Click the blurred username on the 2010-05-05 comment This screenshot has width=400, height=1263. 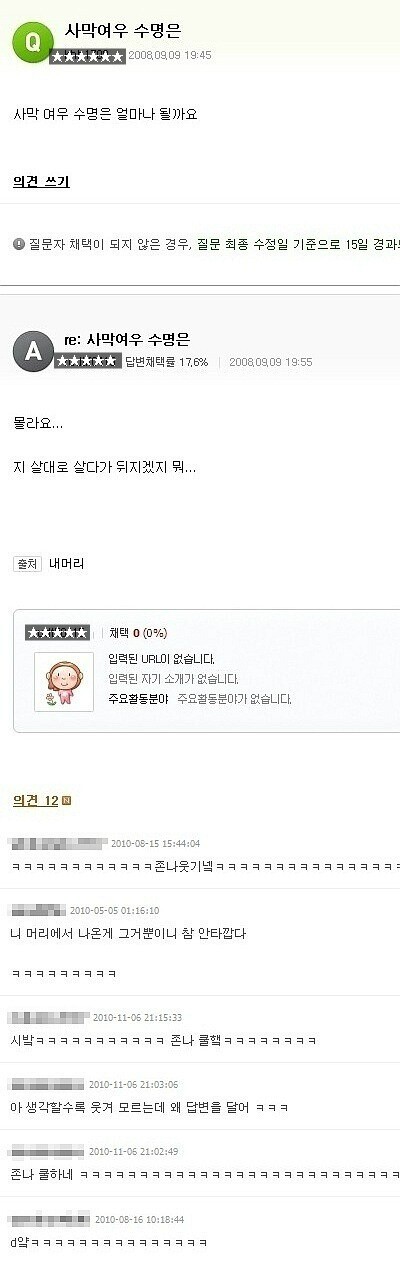37,910
